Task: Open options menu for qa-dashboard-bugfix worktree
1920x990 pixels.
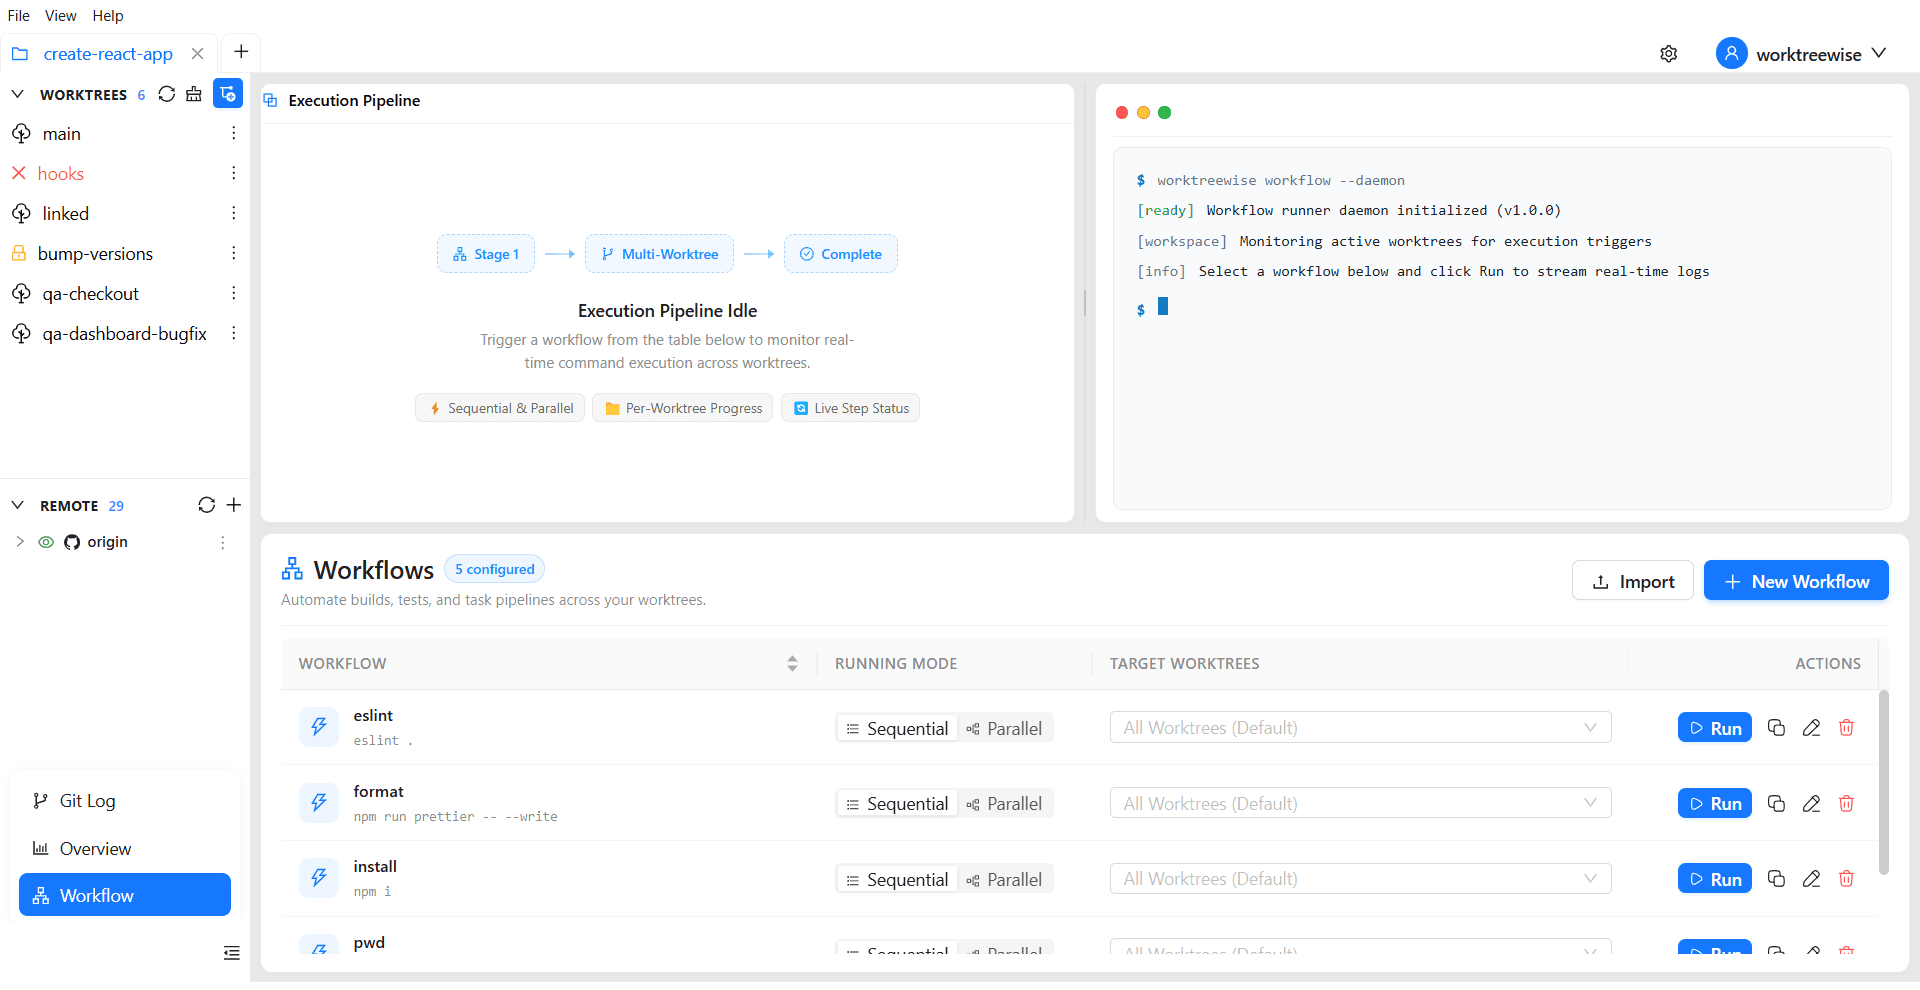Action: [233, 333]
